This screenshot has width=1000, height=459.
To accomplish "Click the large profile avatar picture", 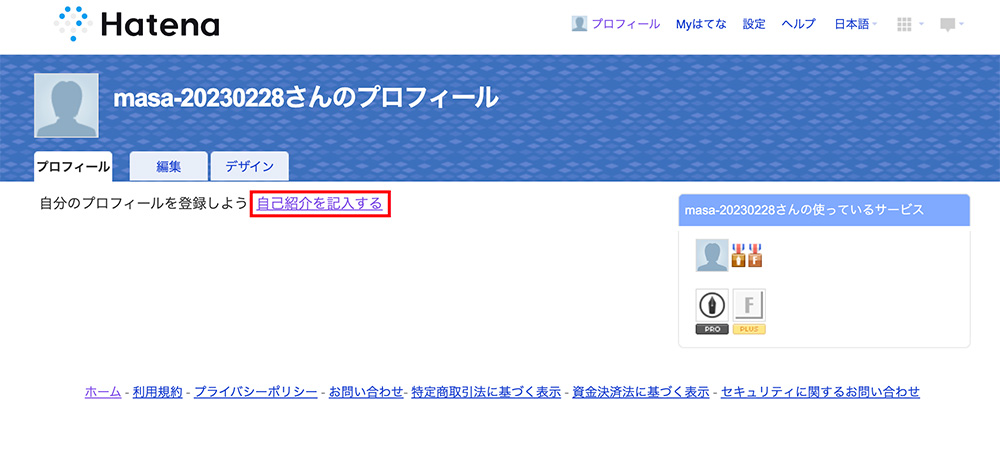I will point(66,105).
